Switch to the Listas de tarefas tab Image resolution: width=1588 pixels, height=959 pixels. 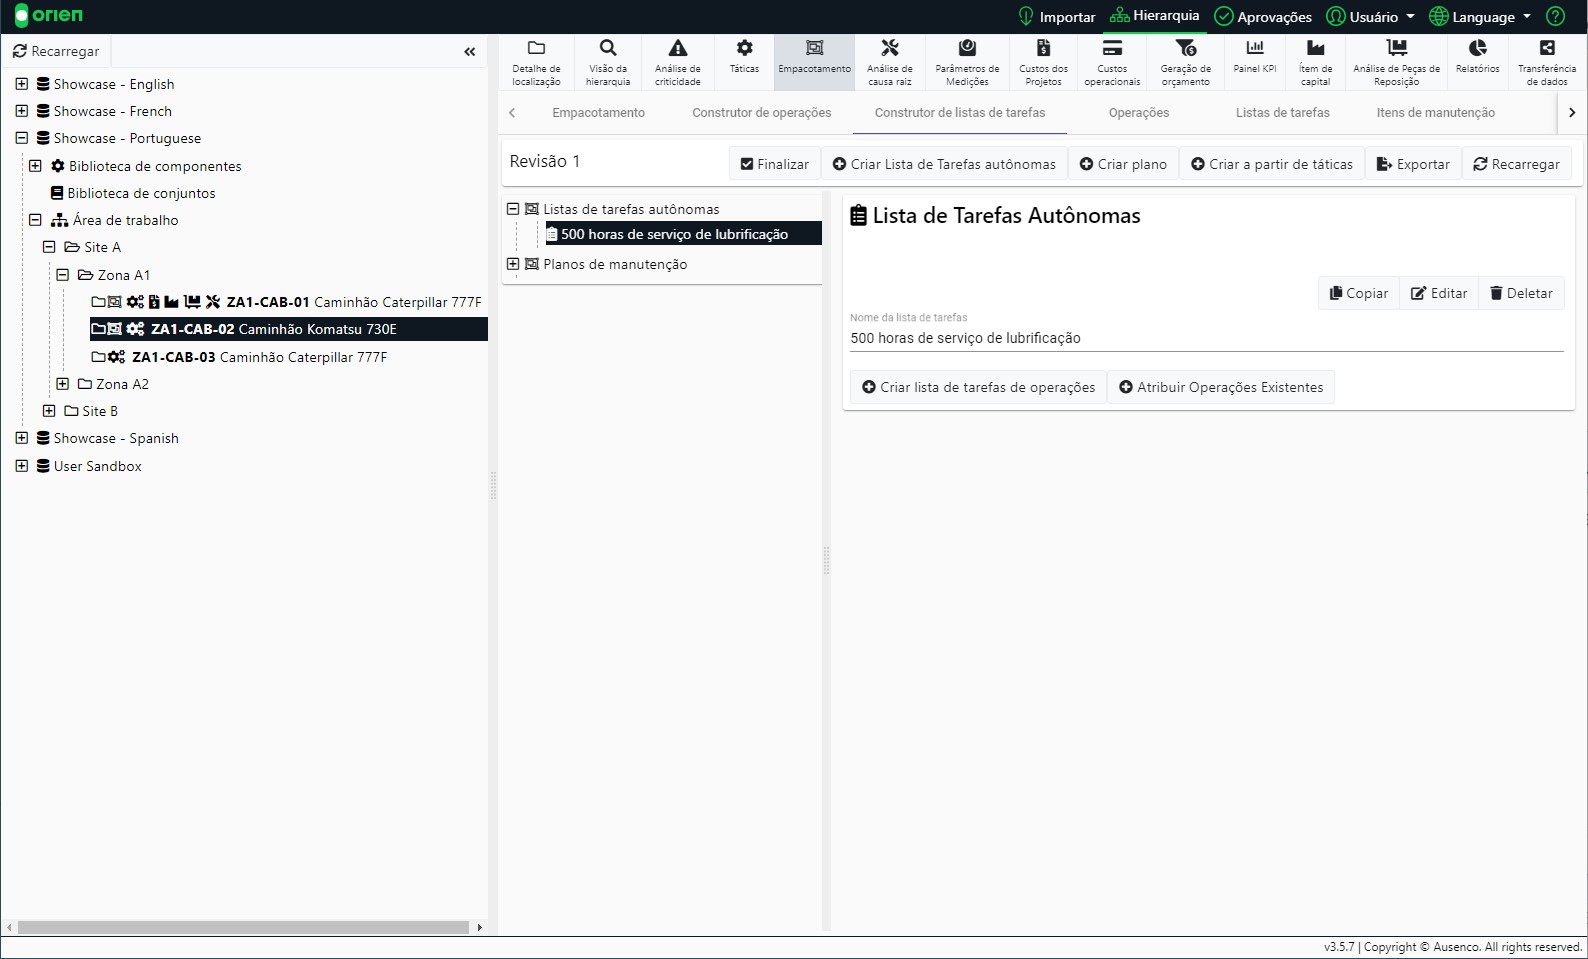point(1283,113)
